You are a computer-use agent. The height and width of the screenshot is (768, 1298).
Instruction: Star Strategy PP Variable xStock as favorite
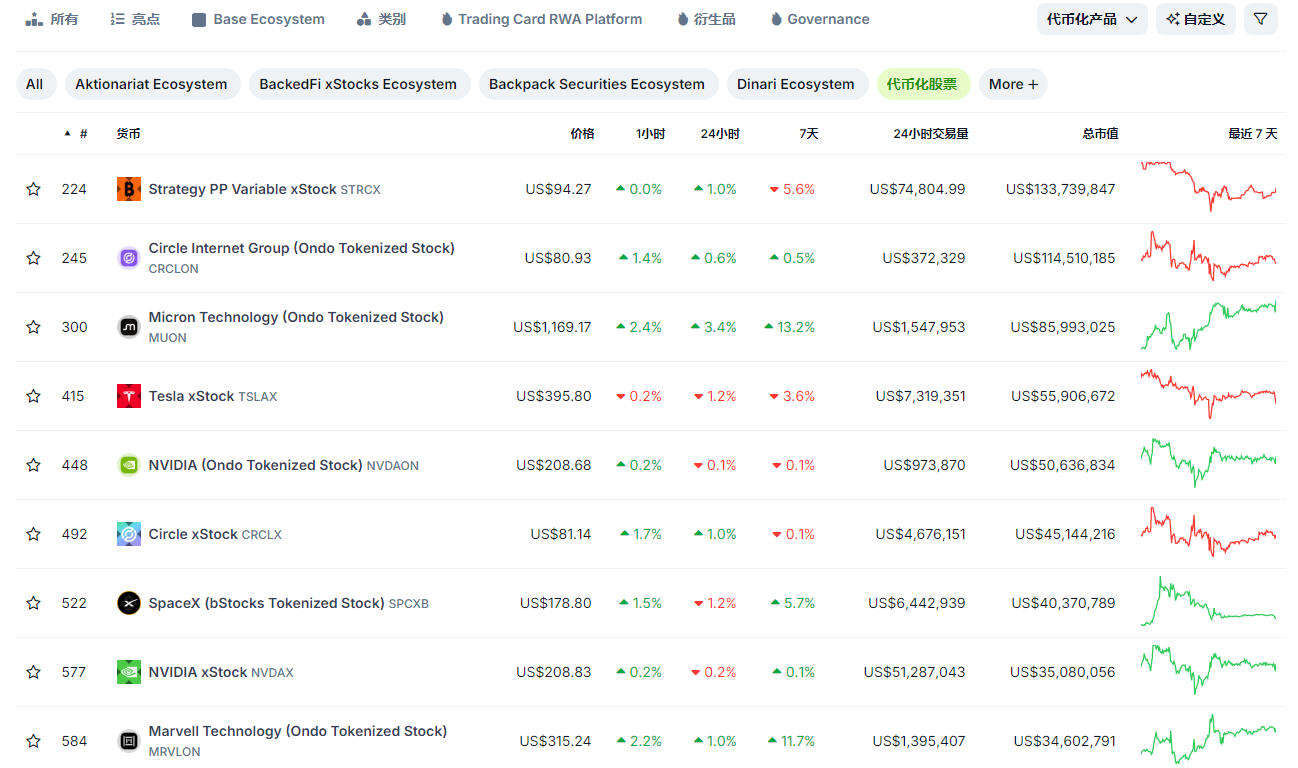click(x=33, y=189)
